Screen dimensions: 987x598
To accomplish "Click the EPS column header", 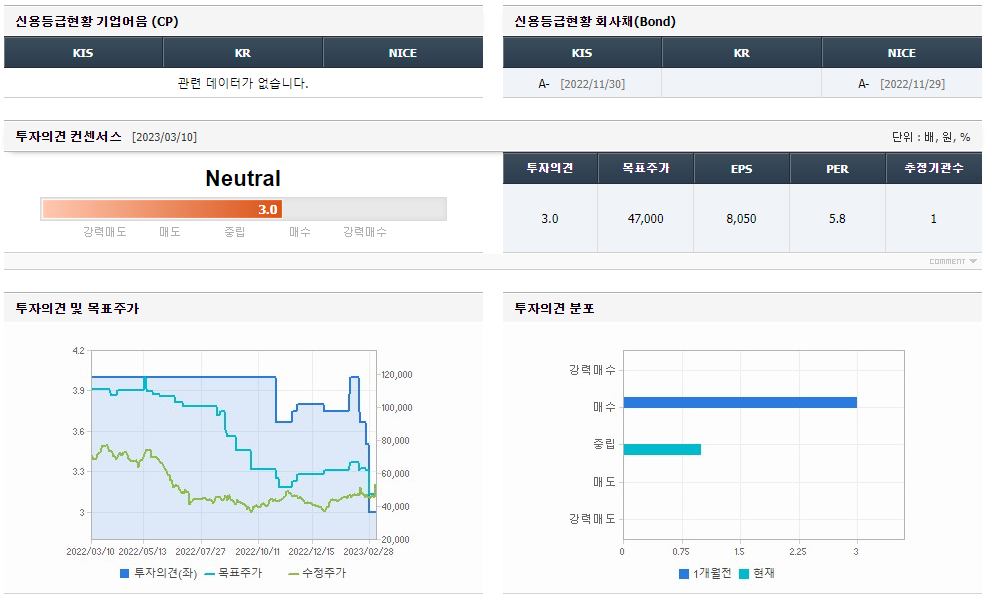I will [x=742, y=168].
